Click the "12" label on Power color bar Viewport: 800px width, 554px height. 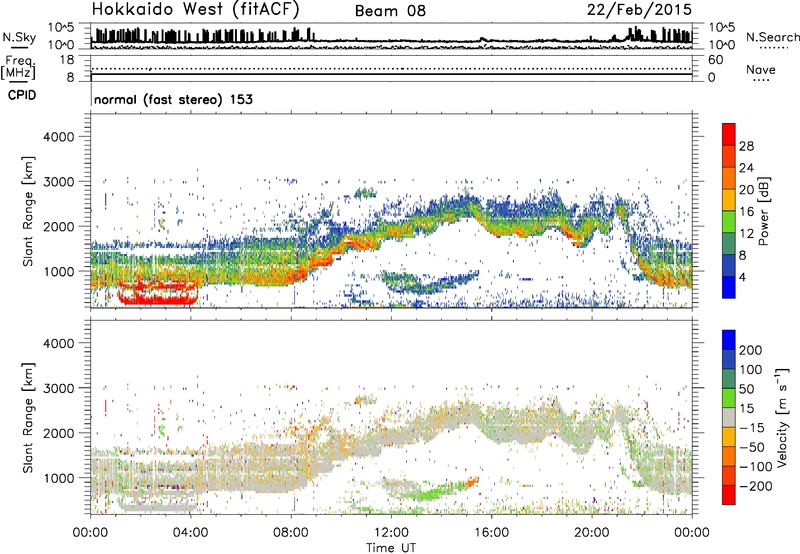click(746, 234)
